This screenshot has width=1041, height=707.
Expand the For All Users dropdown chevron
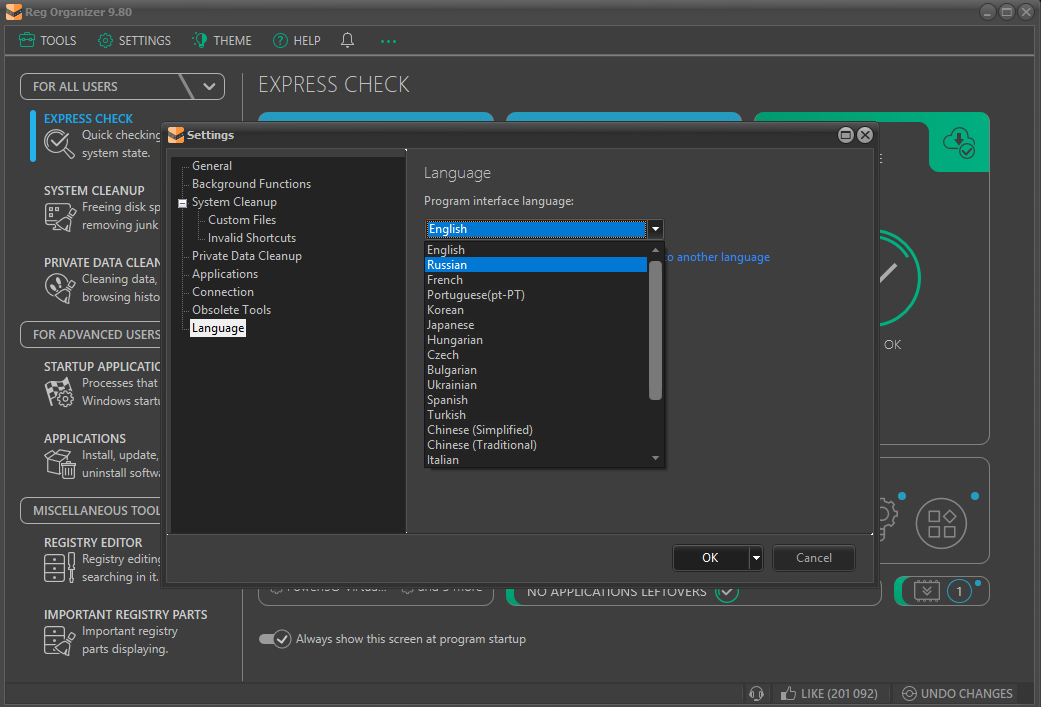point(209,86)
